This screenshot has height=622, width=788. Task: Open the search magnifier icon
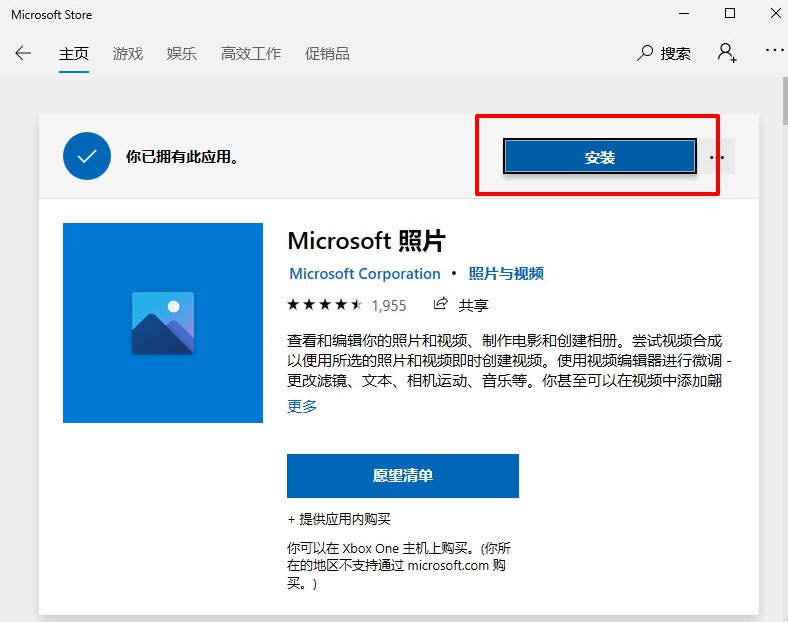pos(645,53)
